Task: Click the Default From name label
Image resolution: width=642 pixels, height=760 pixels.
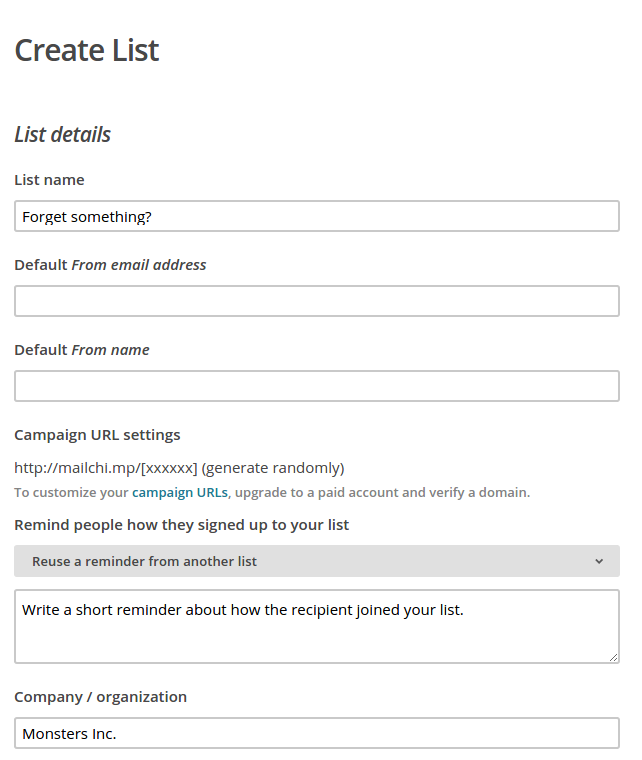Action: pyautogui.click(x=82, y=349)
